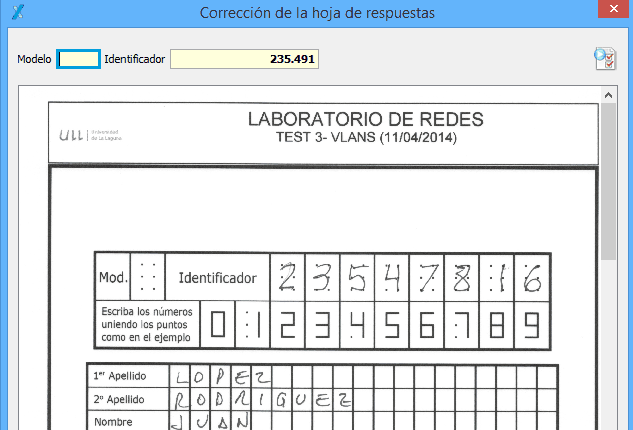Close the Corrección de la hoja window
This screenshot has width=633, height=430.
click(x=613, y=9)
